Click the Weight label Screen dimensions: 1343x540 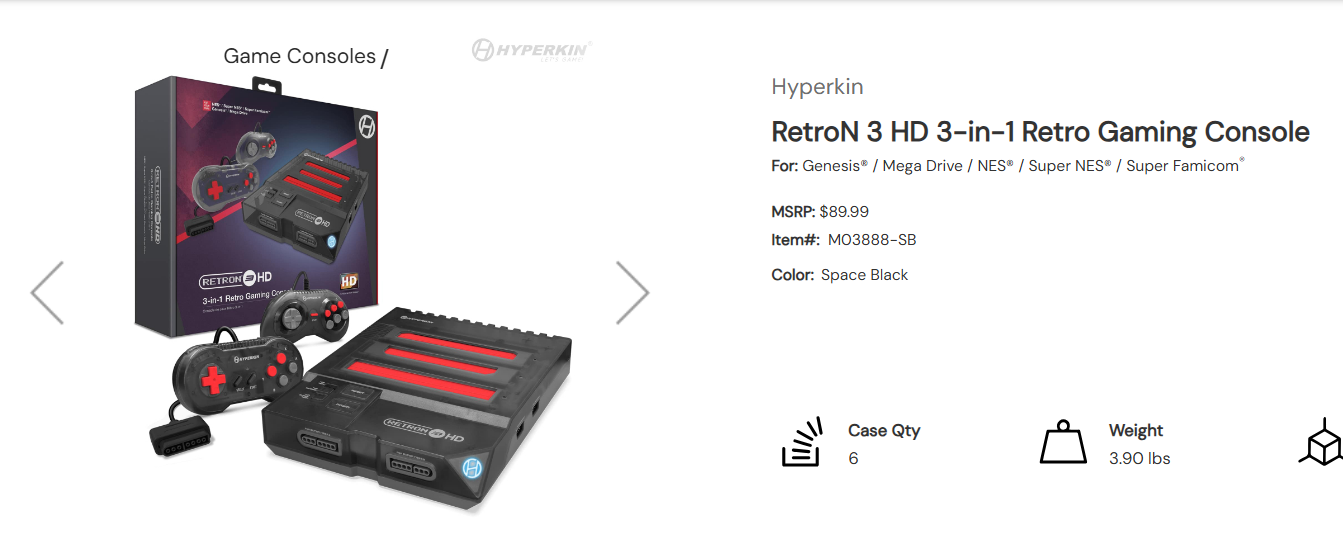[x=1136, y=430]
